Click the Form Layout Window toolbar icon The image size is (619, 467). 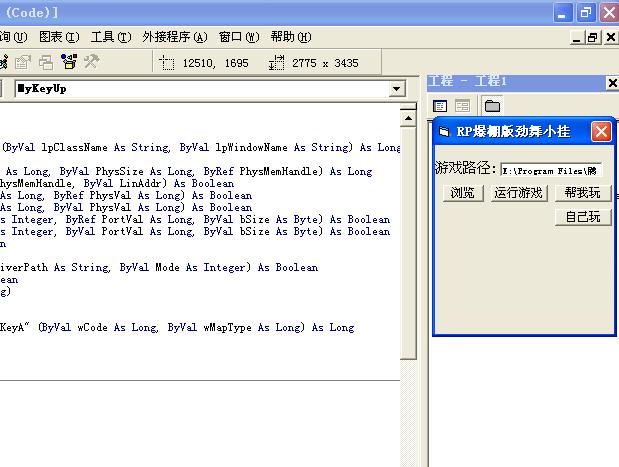(x=47, y=62)
